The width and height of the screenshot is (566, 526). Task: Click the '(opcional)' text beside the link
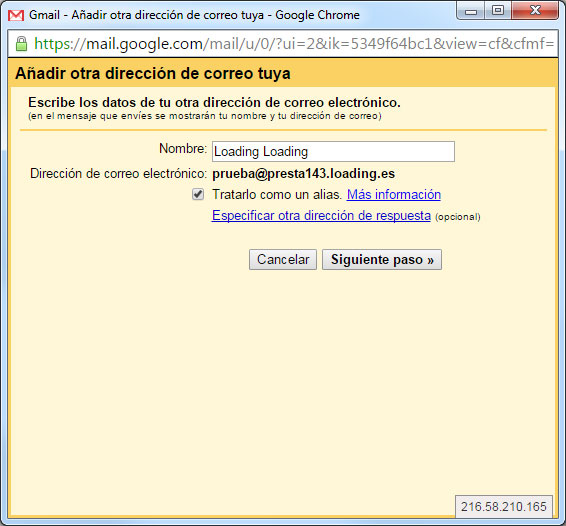[458, 217]
